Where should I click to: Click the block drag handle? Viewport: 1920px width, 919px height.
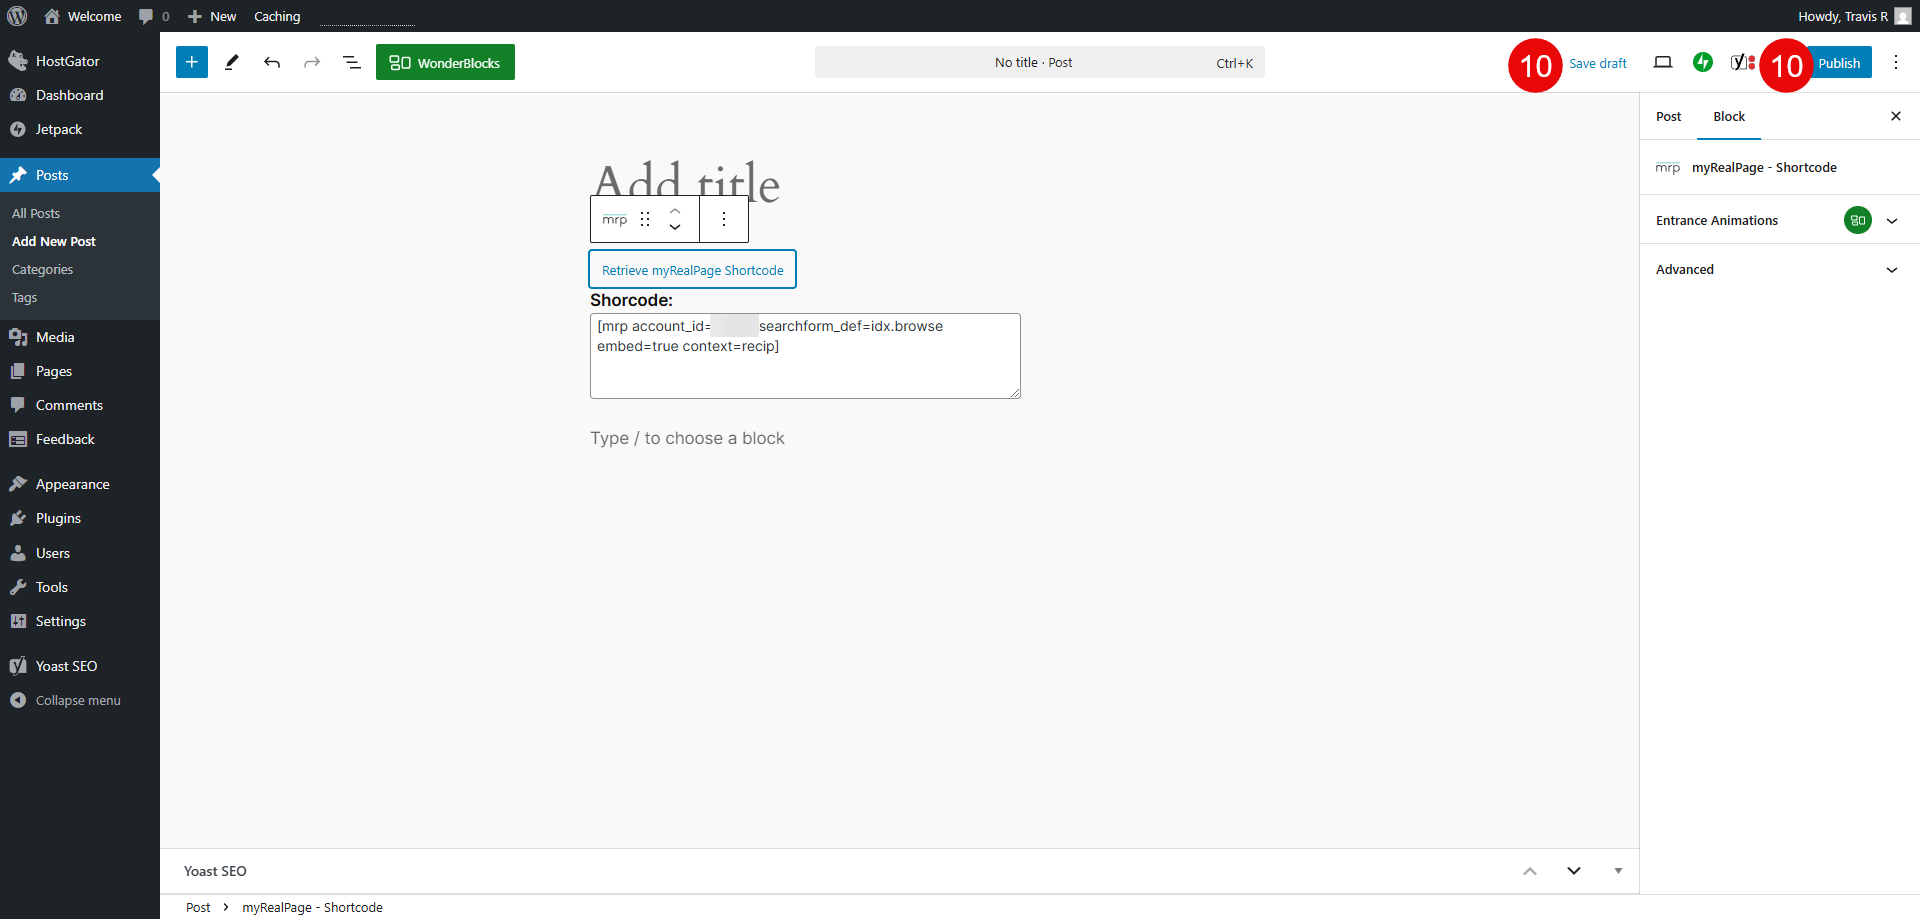(645, 219)
